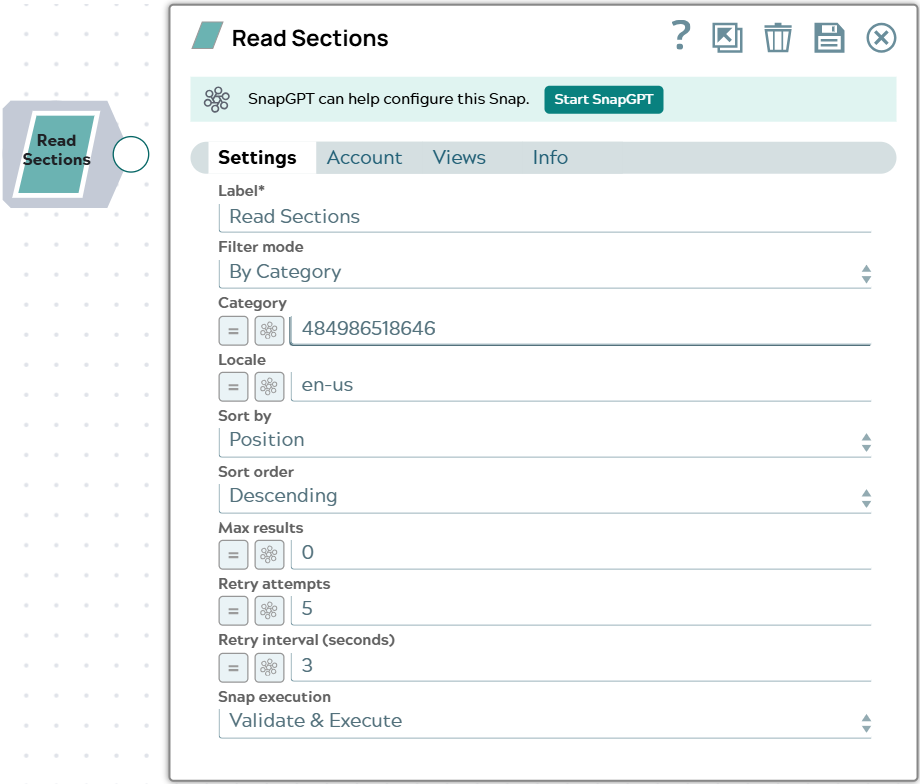Click into the Label input field
This screenshot has width=920, height=784.
point(544,217)
